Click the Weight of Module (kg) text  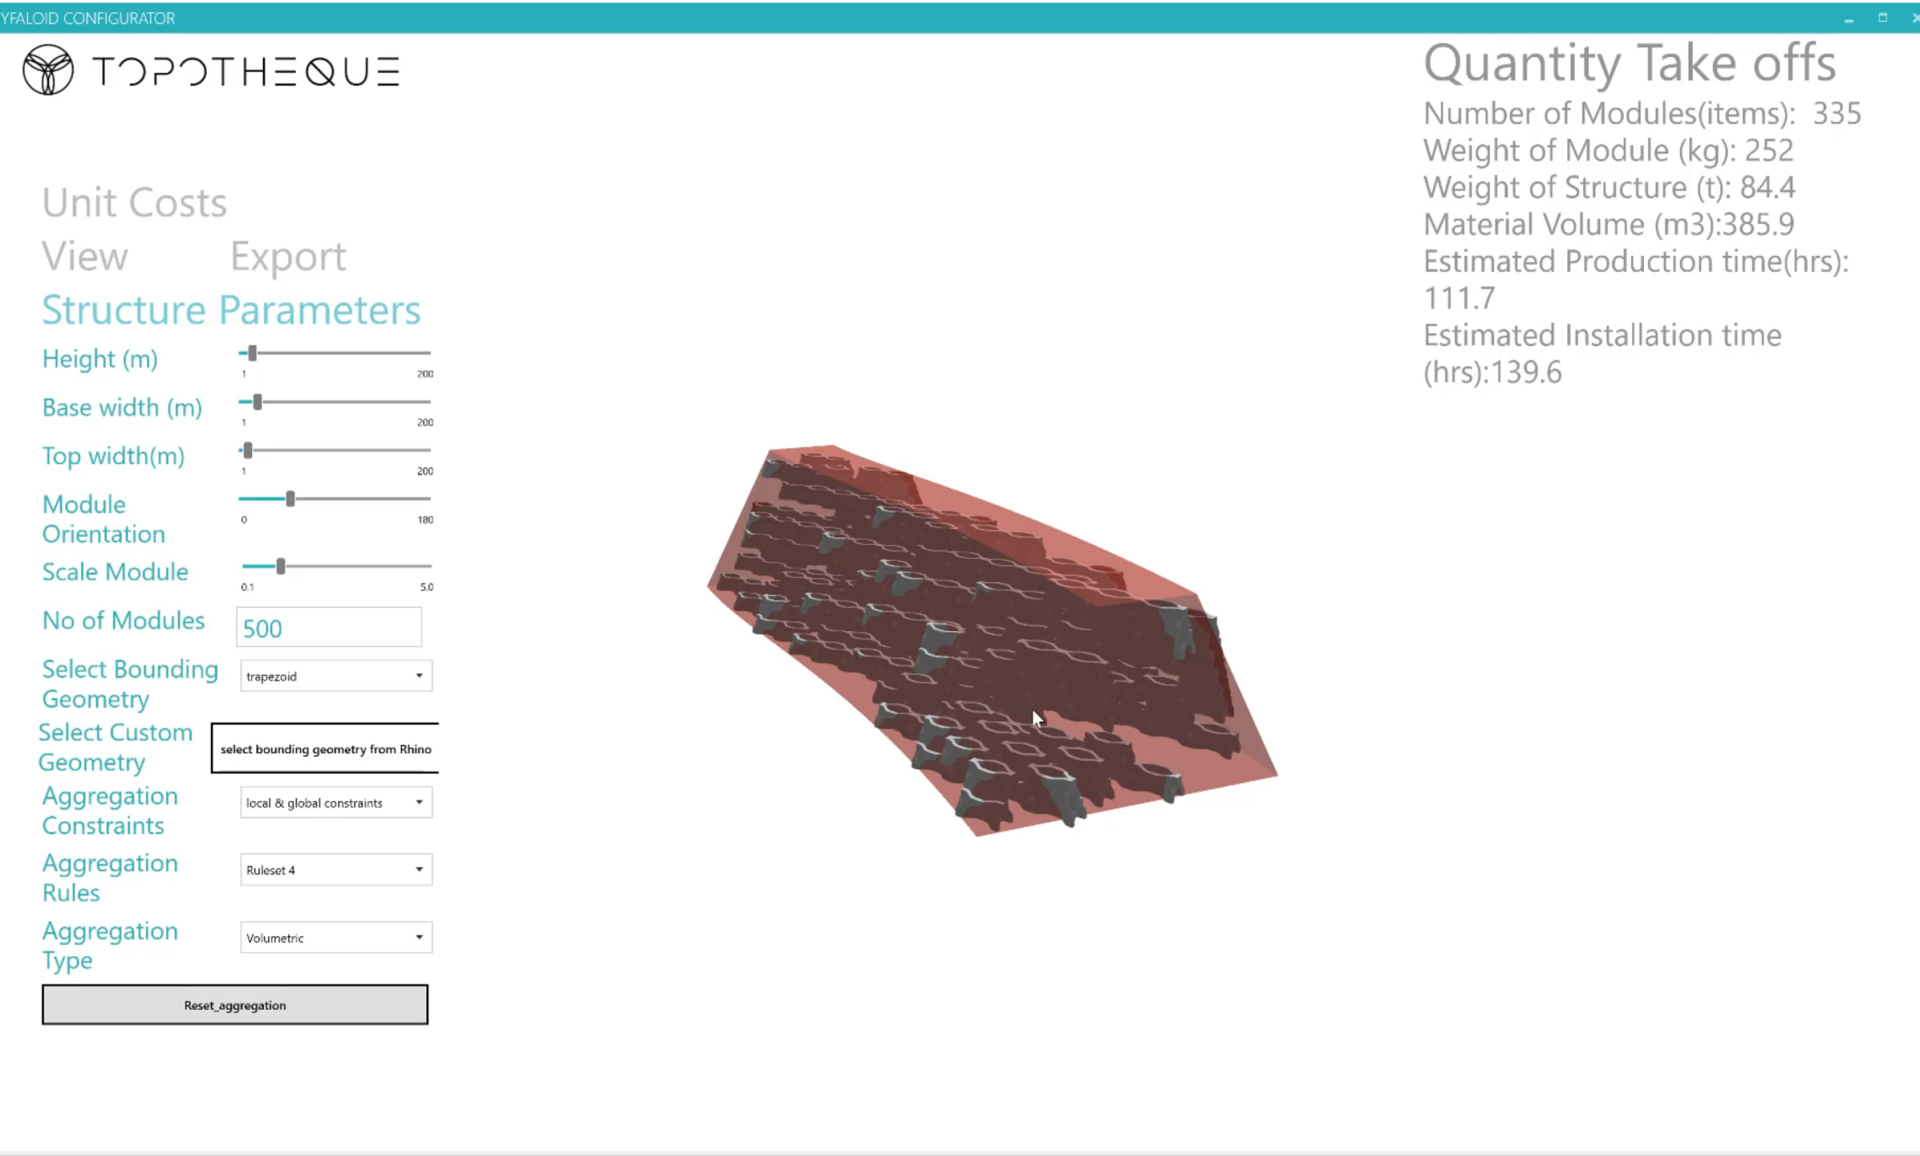pyautogui.click(x=1608, y=151)
